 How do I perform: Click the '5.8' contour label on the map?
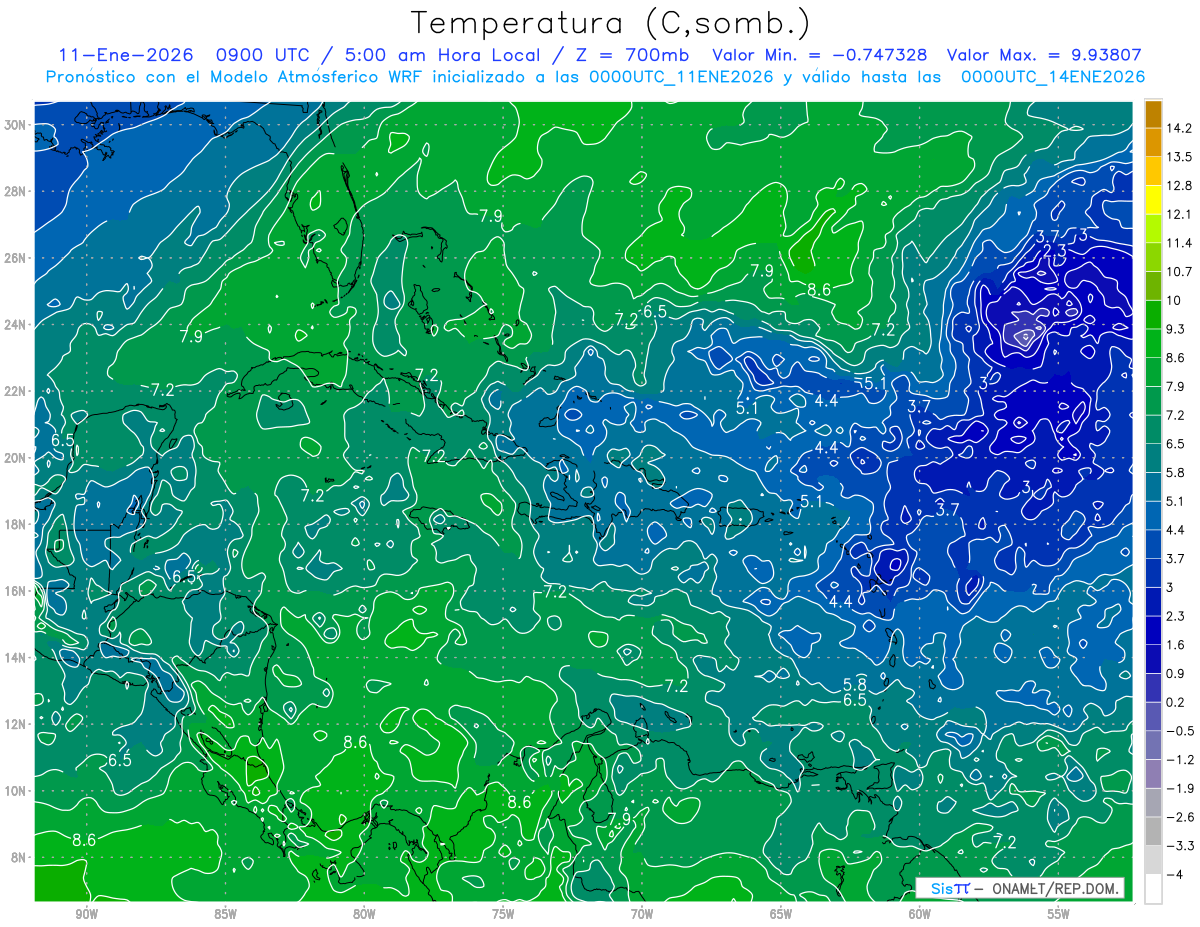(x=854, y=684)
